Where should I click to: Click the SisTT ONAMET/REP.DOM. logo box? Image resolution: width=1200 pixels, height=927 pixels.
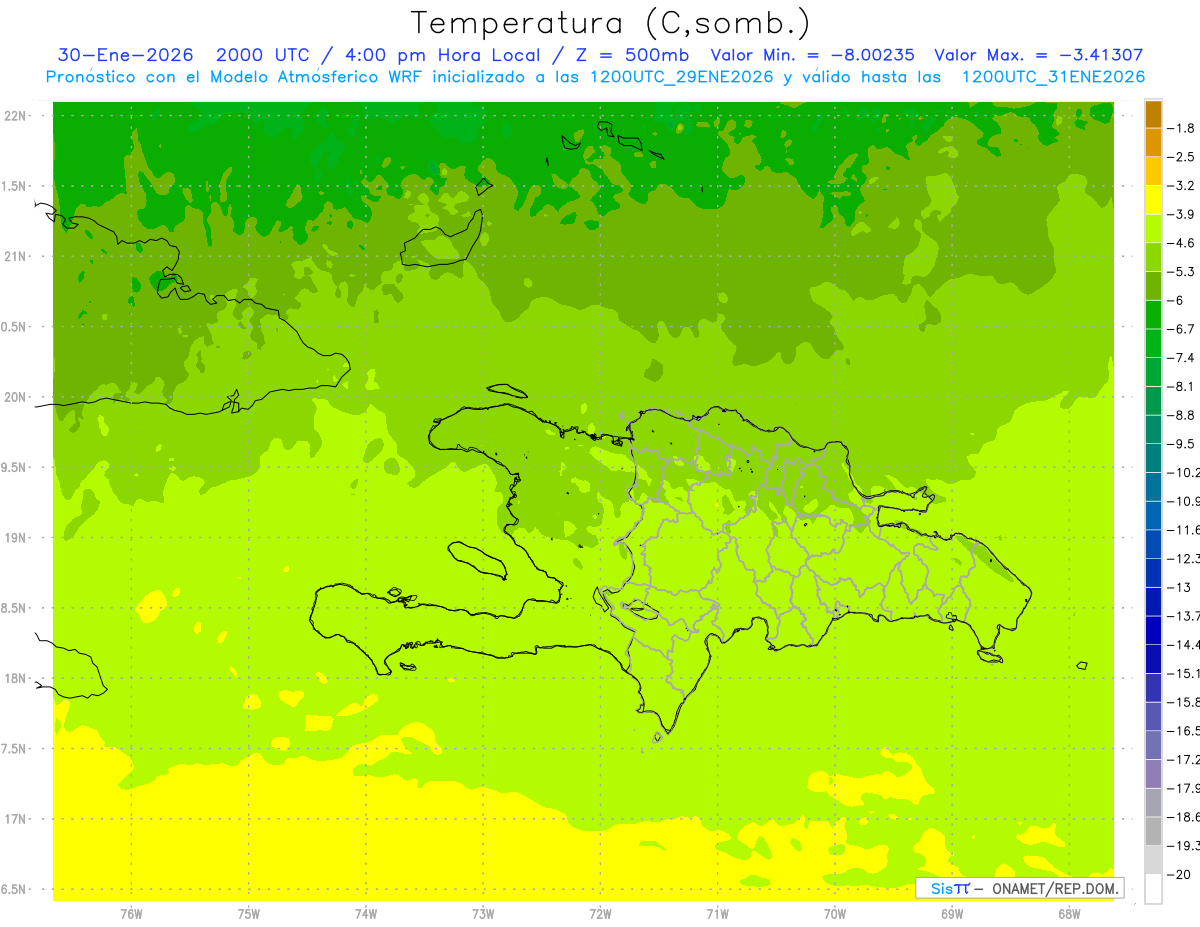click(x=1019, y=888)
